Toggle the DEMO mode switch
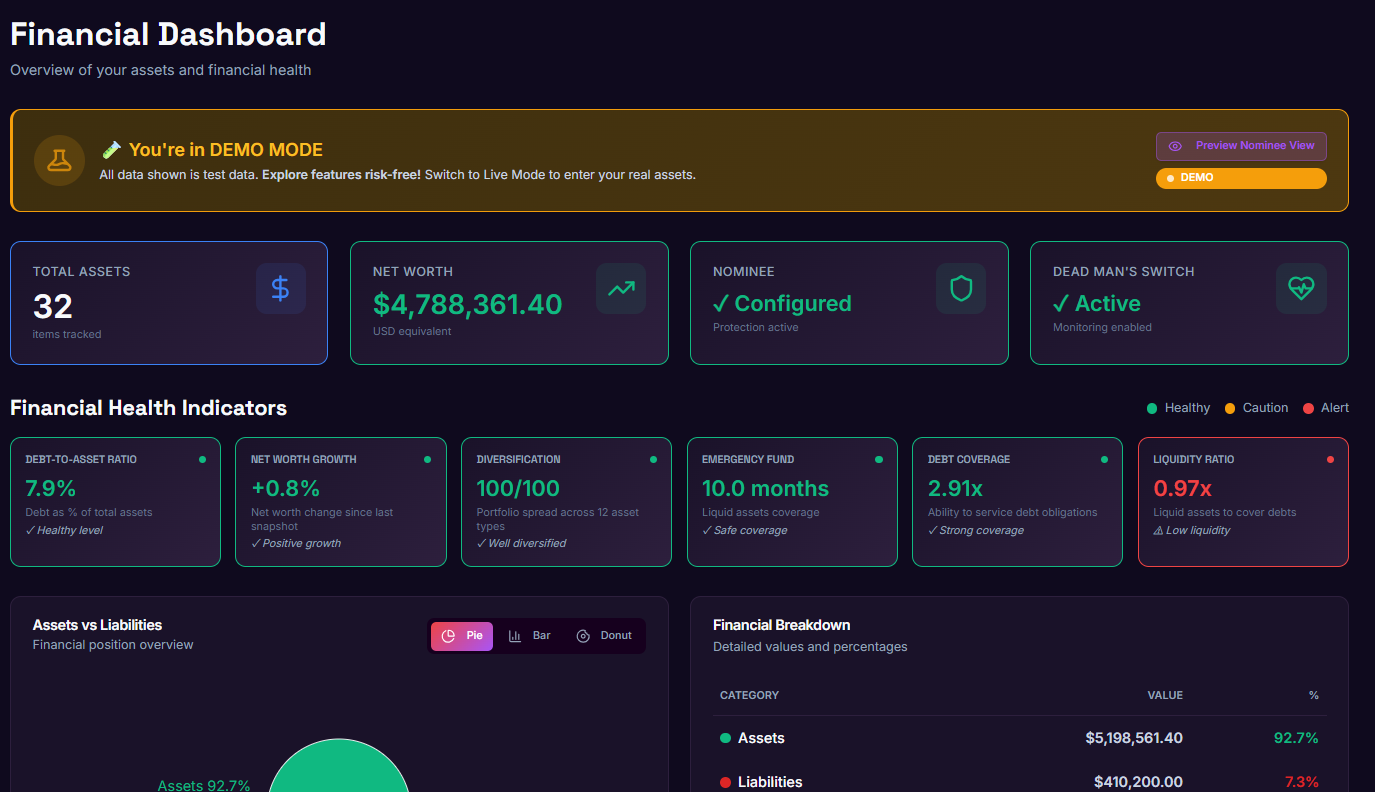 pos(1241,178)
